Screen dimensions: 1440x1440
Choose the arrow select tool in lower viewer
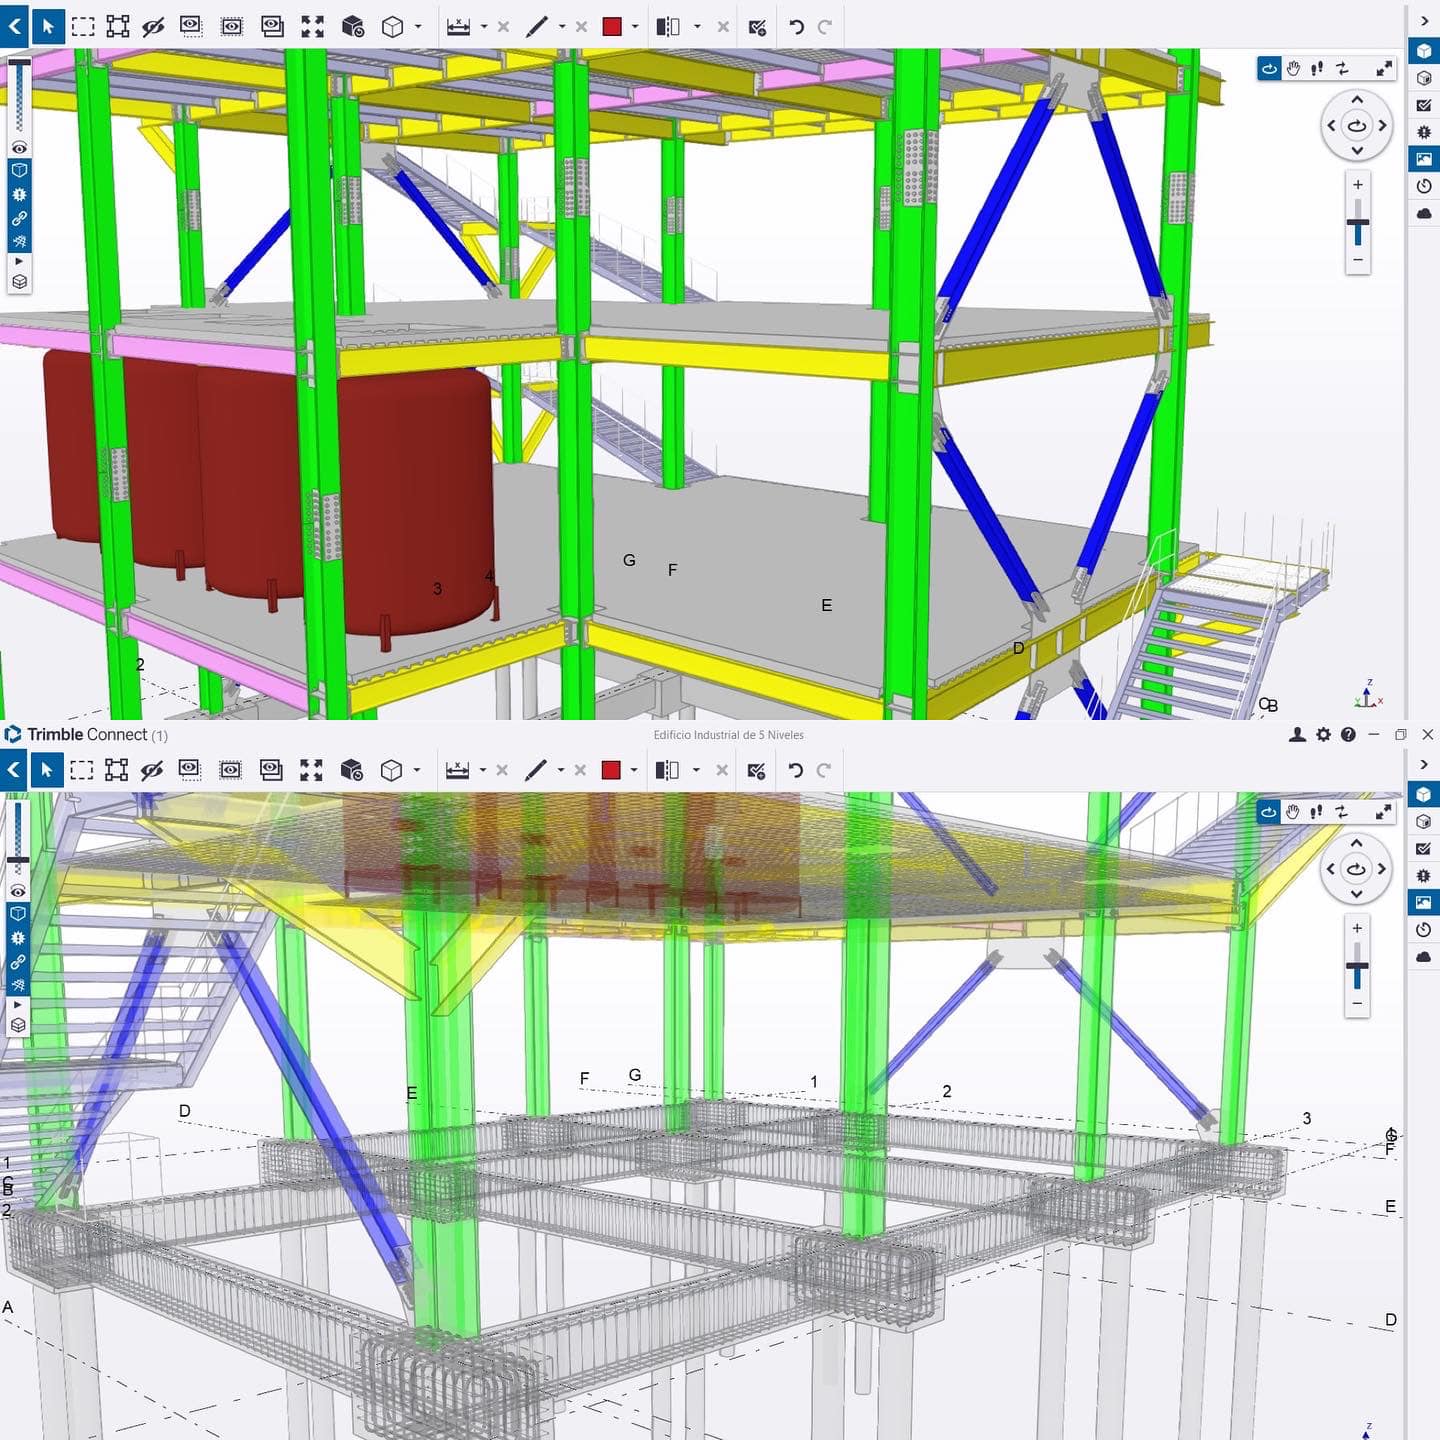coord(46,770)
